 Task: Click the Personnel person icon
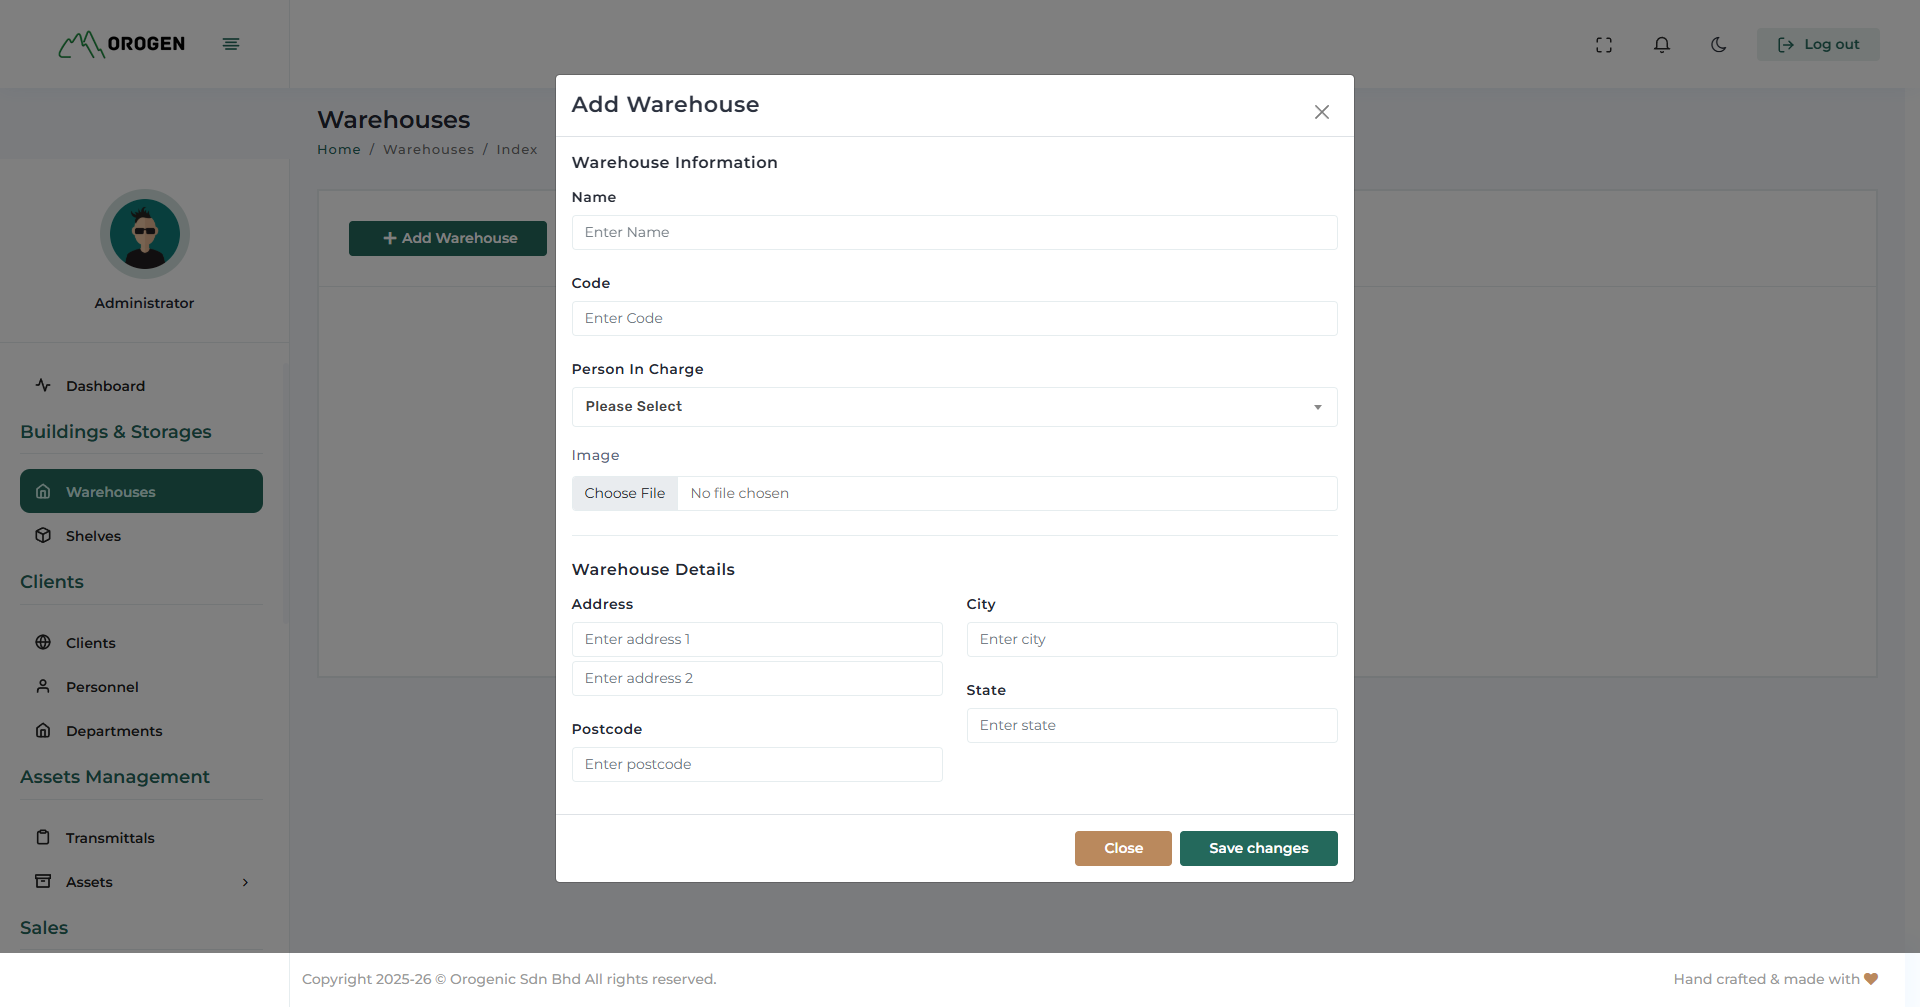43,687
